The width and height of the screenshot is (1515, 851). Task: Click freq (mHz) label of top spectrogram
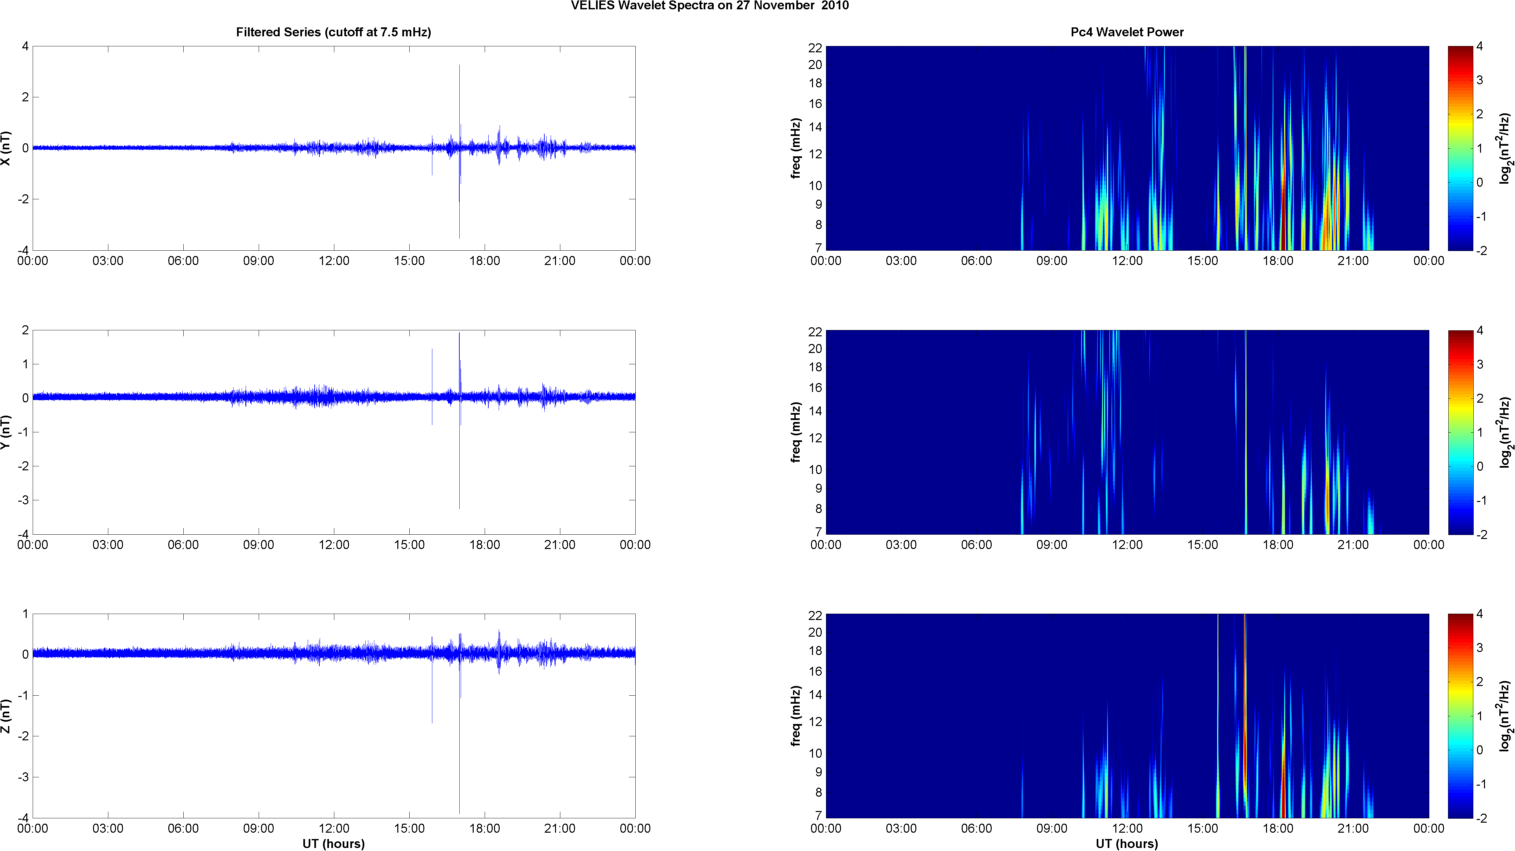pyautogui.click(x=796, y=148)
